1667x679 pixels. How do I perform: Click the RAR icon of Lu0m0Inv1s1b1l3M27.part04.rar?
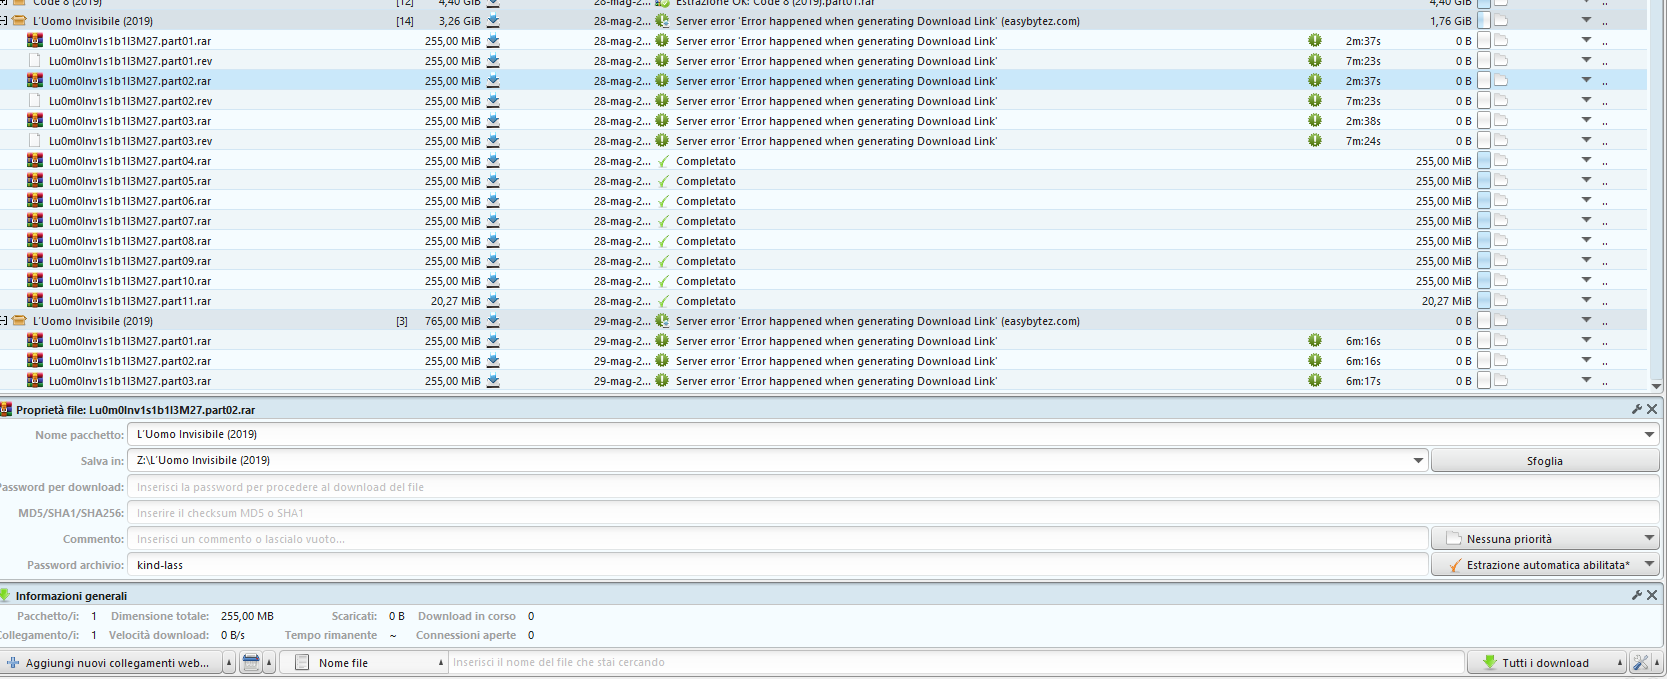(x=35, y=160)
